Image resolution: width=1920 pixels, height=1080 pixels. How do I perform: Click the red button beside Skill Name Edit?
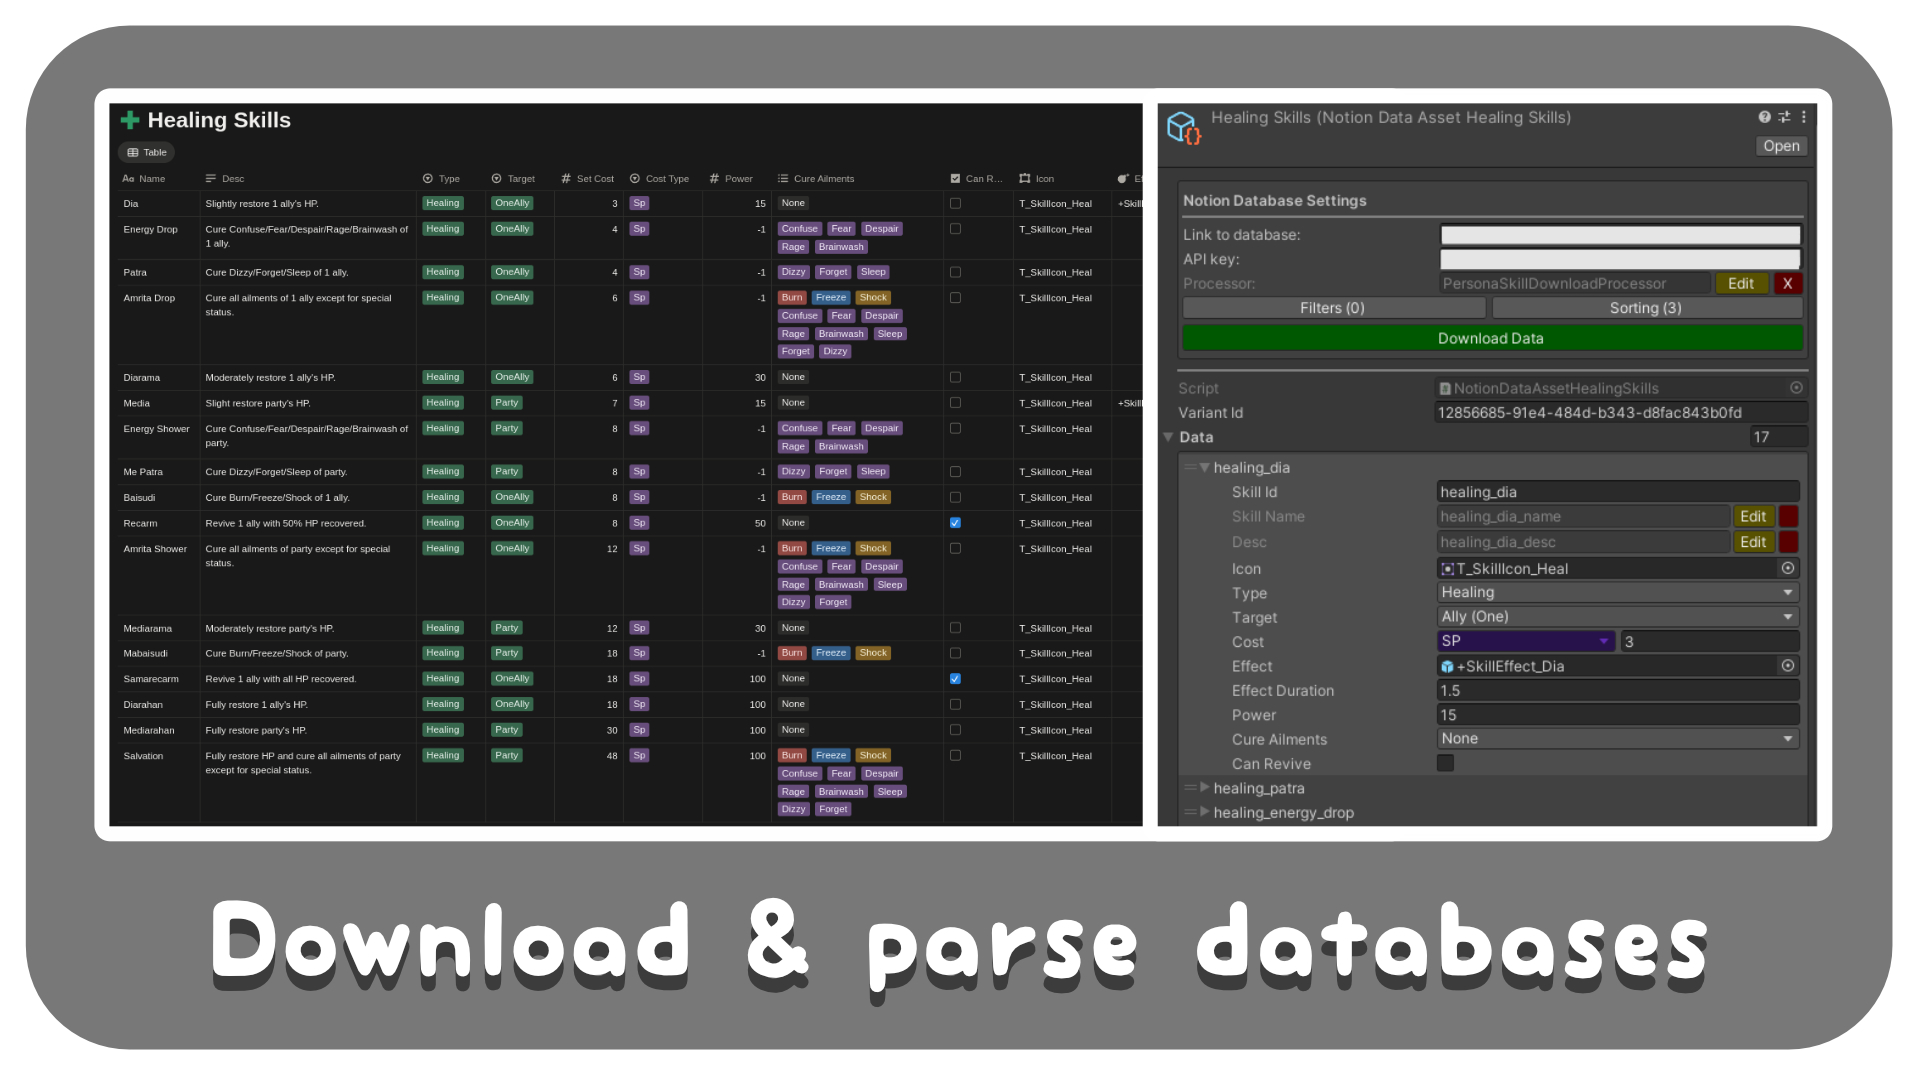(x=1789, y=517)
